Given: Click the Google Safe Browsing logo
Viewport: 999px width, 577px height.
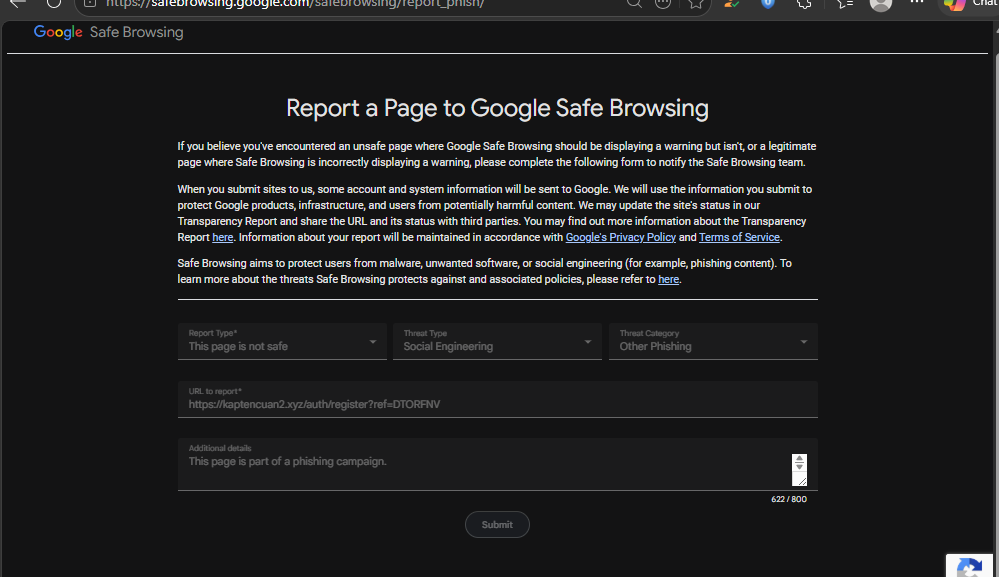Looking at the screenshot, I should (x=108, y=32).
